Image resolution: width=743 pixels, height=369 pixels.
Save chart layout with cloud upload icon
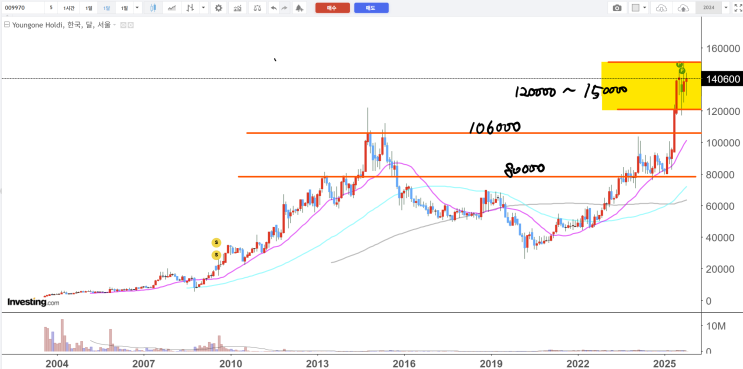(x=683, y=8)
